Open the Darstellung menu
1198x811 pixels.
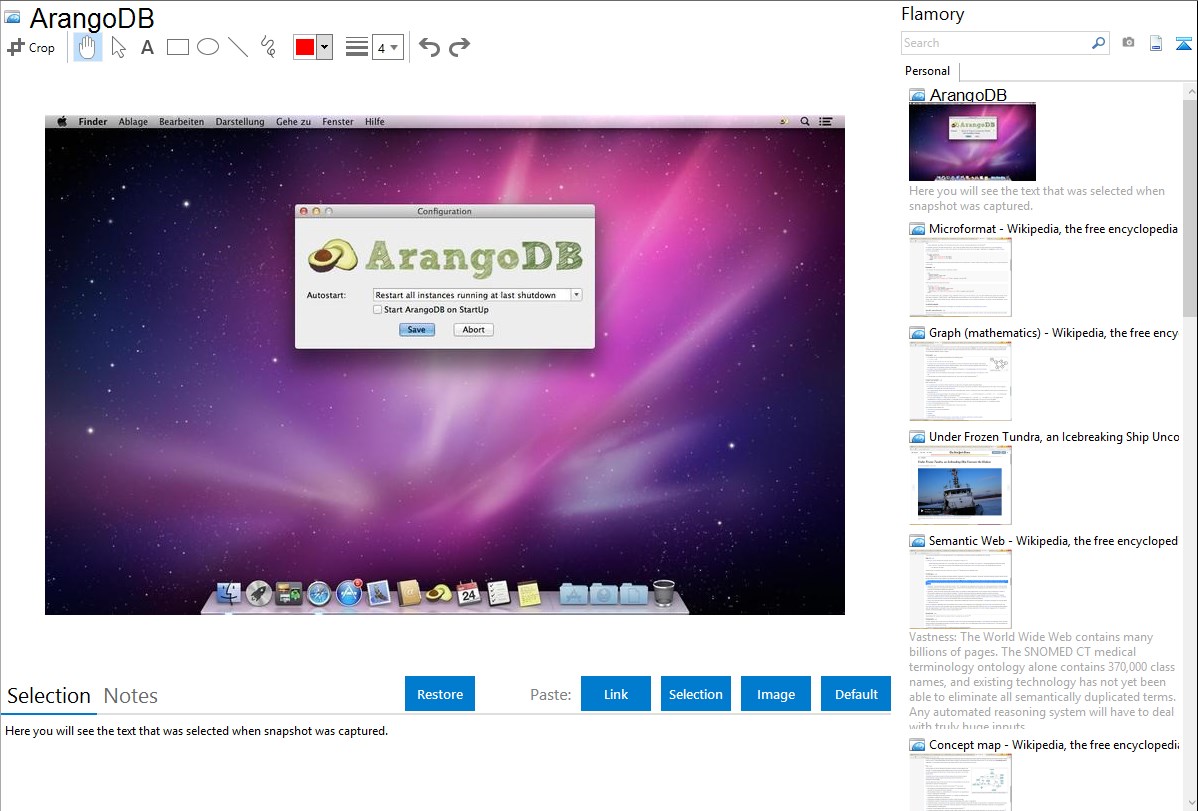(x=240, y=122)
